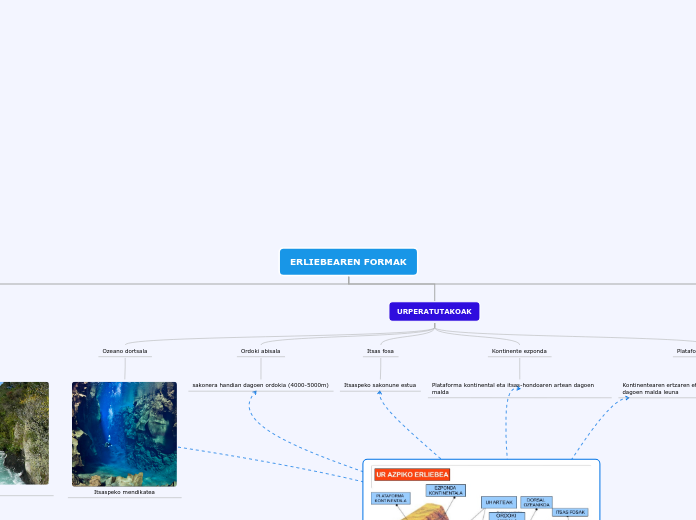Viewport: 696px width, 520px height.
Task: Click the URPERATUTAKOAK node
Action: 434,311
